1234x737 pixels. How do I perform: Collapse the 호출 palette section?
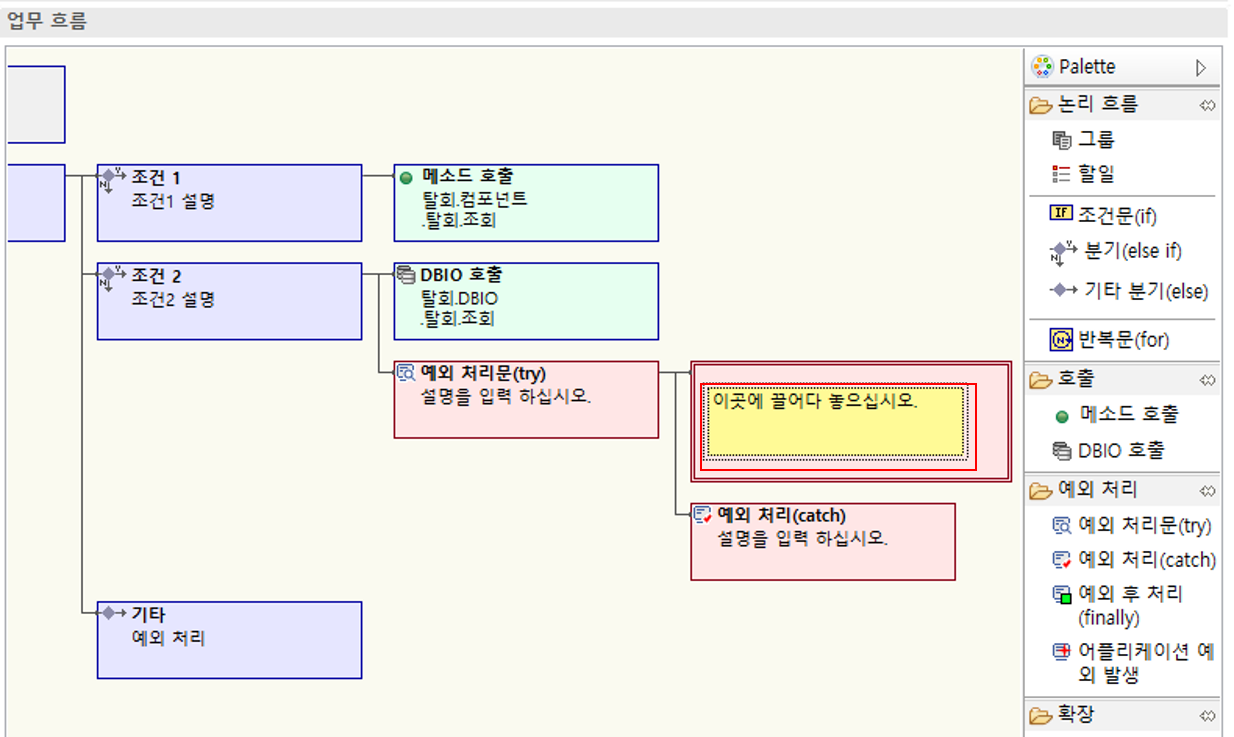pos(1208,379)
